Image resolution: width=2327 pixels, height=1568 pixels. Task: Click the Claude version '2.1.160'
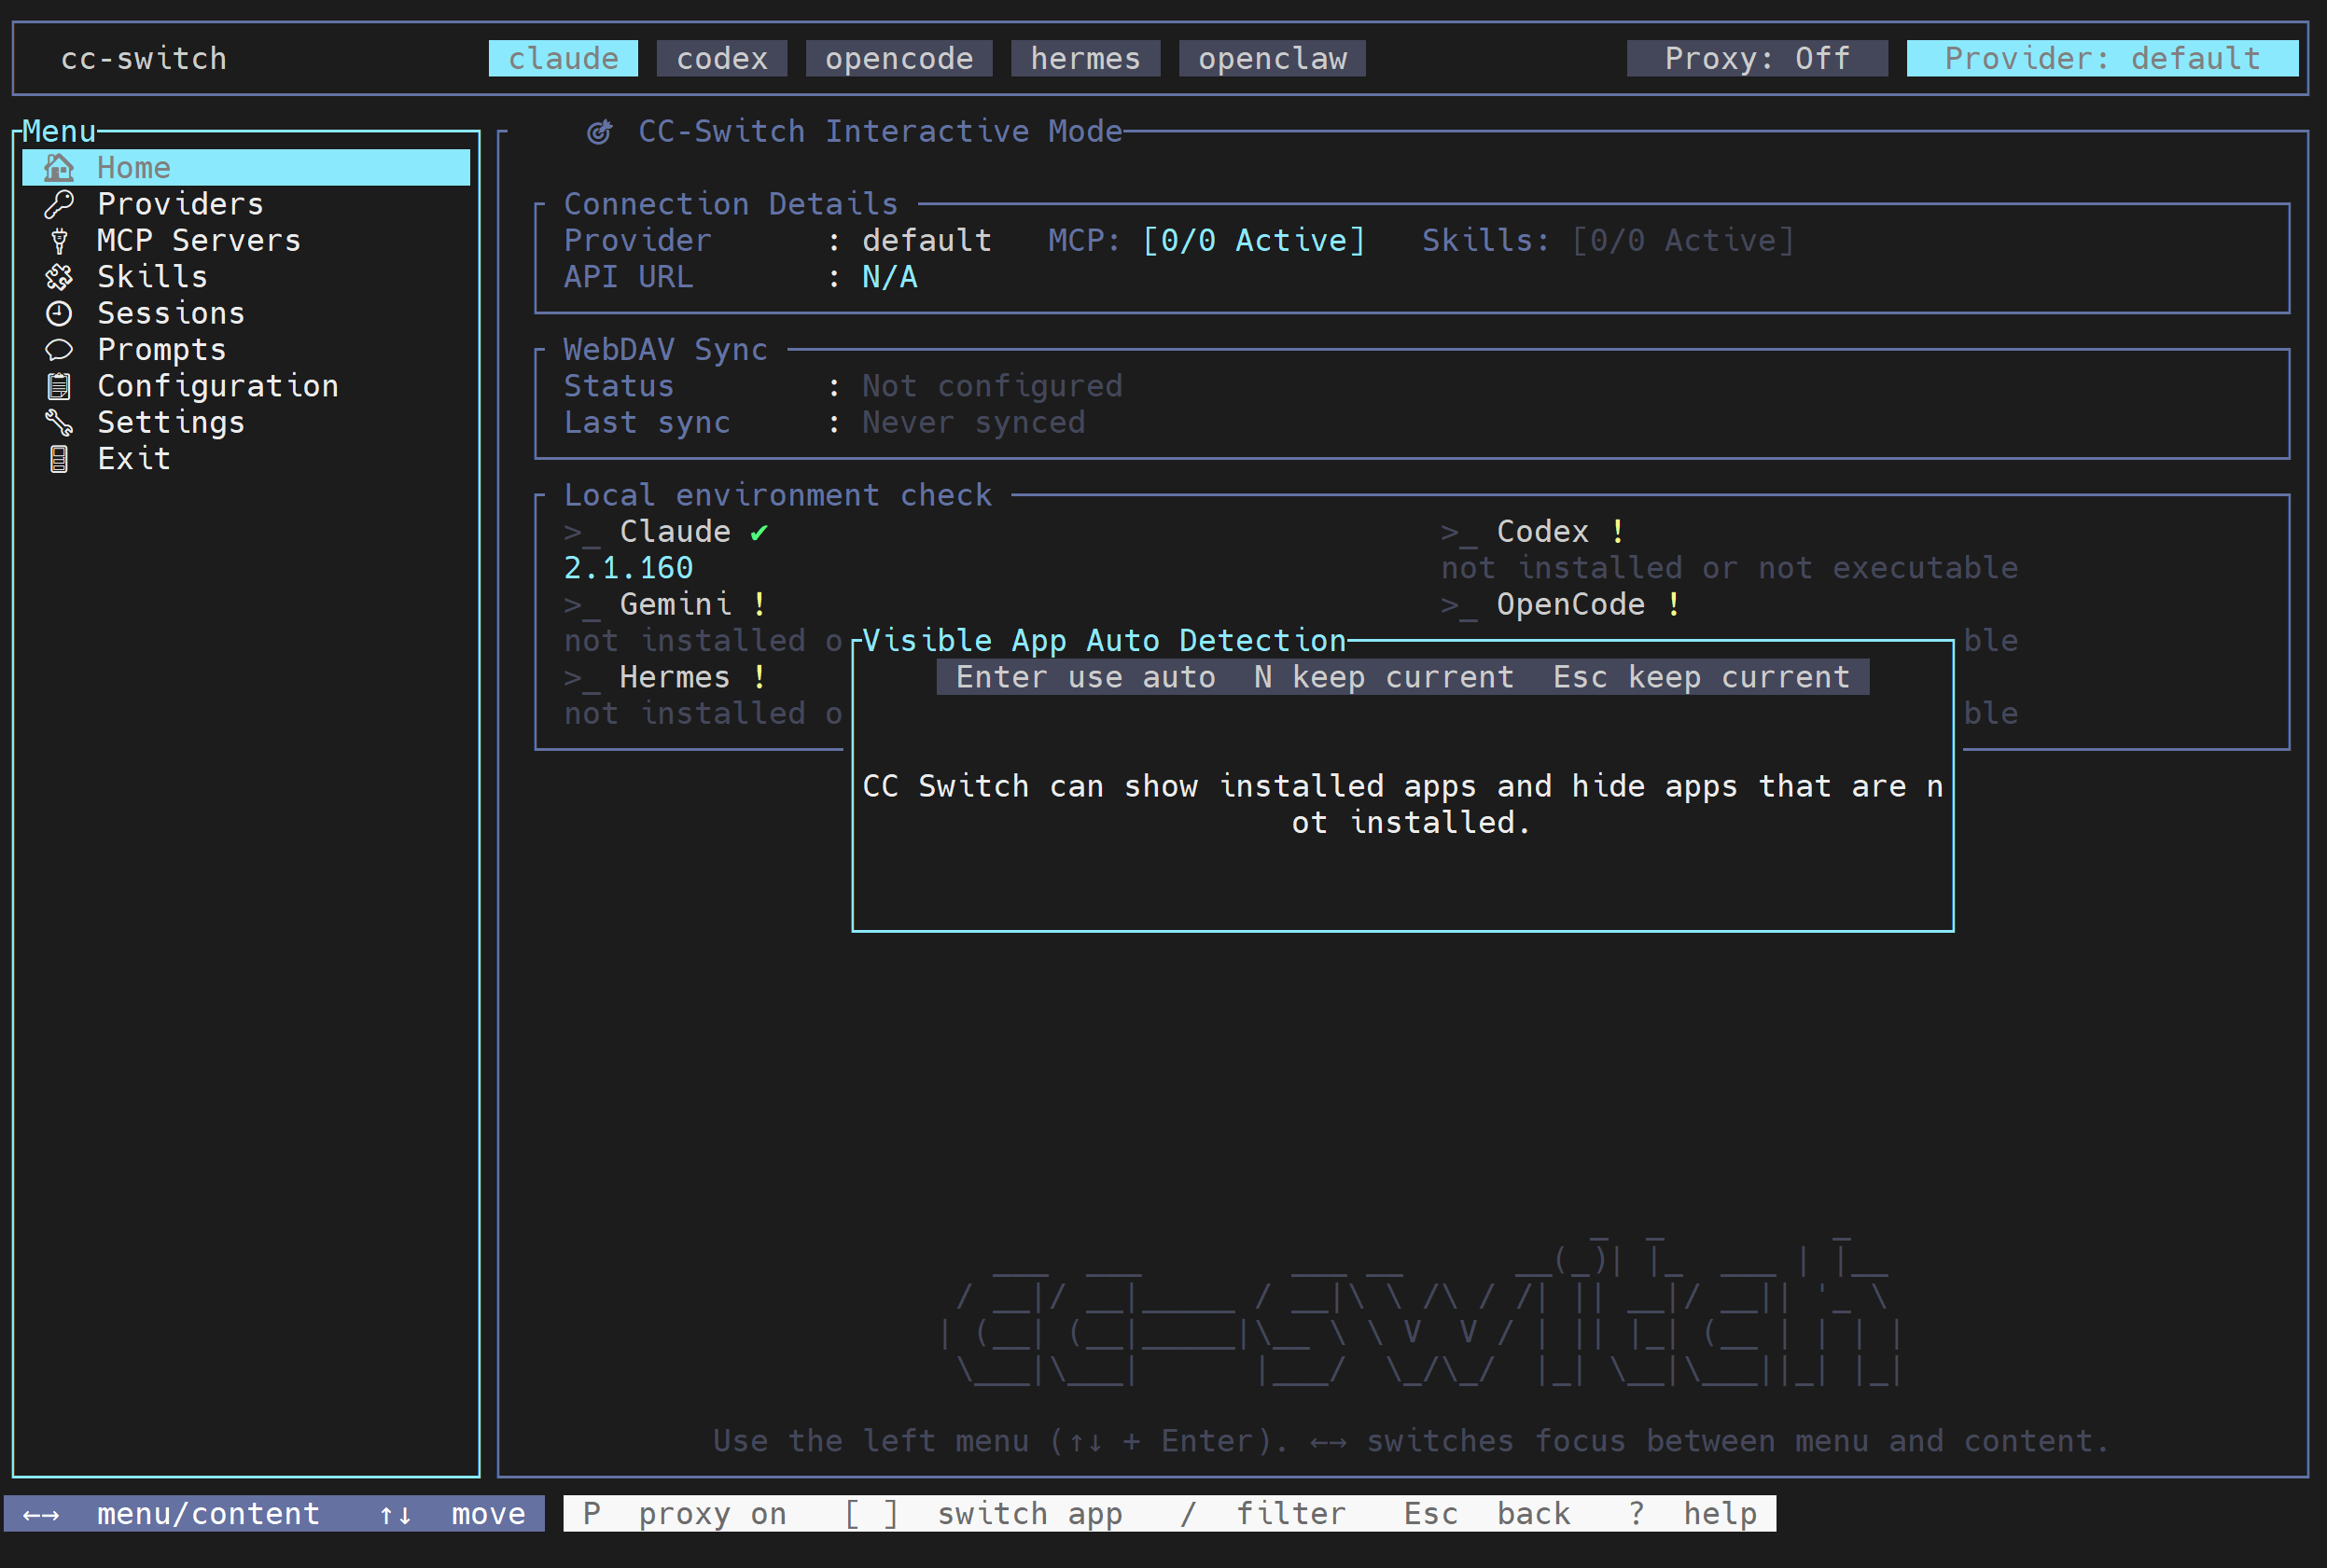click(629, 569)
